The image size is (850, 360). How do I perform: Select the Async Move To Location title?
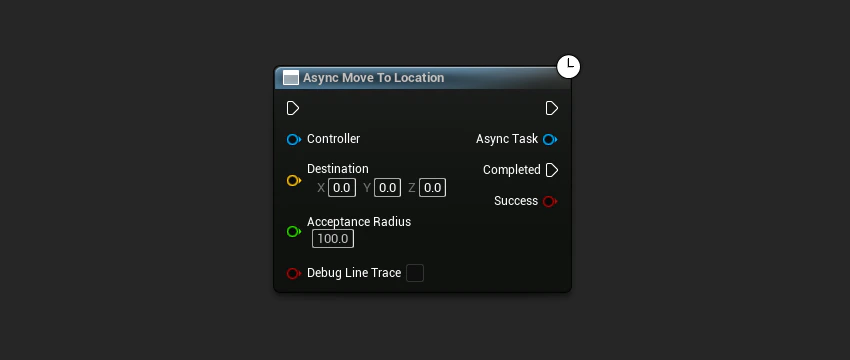374,78
